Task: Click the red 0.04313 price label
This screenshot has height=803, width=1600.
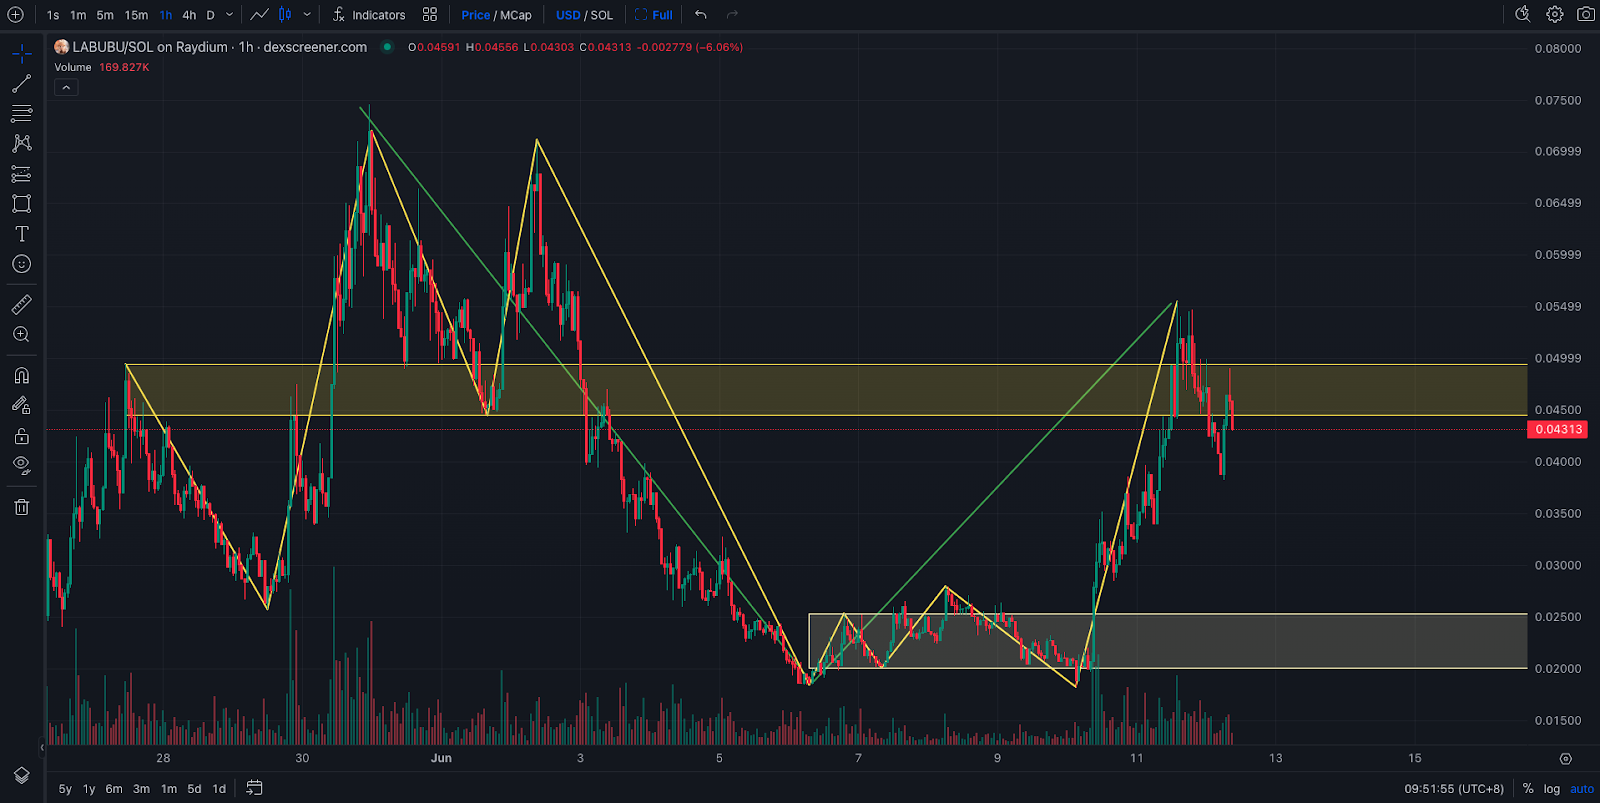Action: point(1558,430)
